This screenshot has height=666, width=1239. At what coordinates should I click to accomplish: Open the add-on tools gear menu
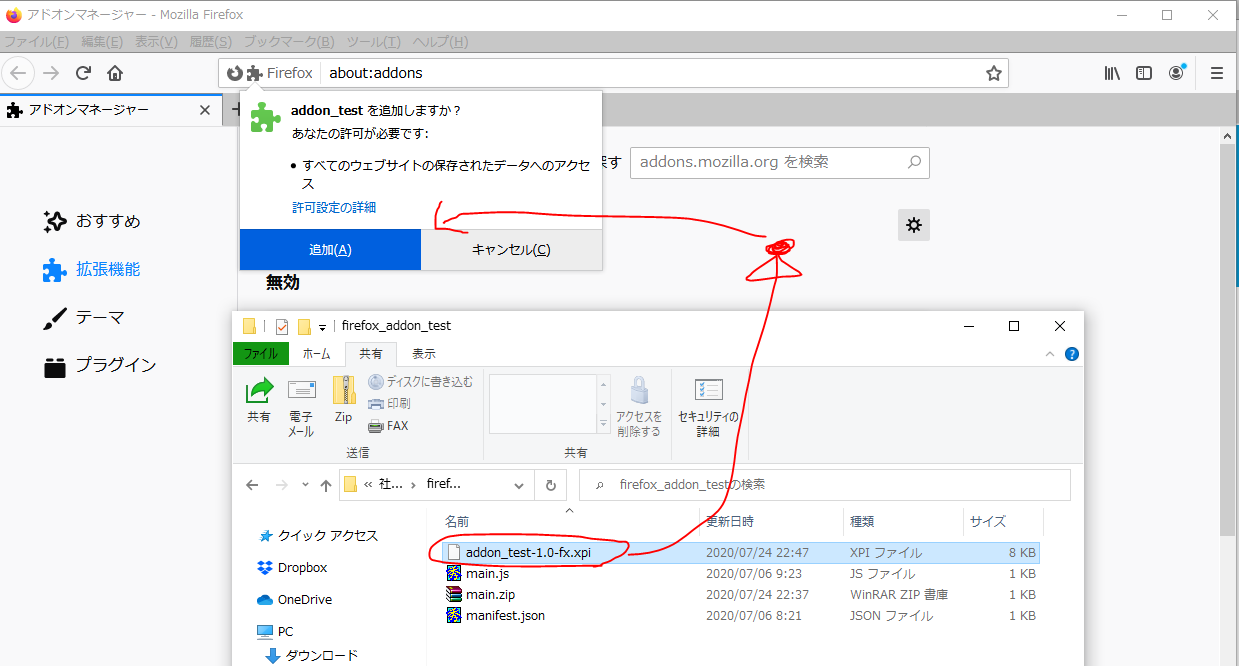click(914, 225)
